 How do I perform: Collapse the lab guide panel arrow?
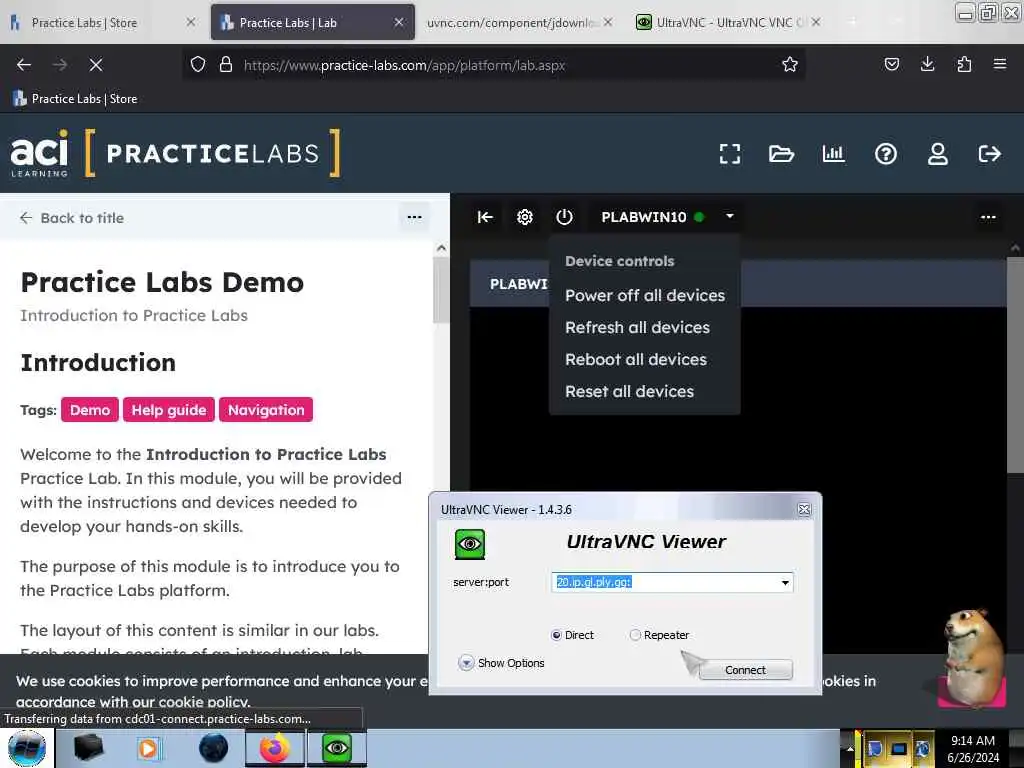(485, 217)
